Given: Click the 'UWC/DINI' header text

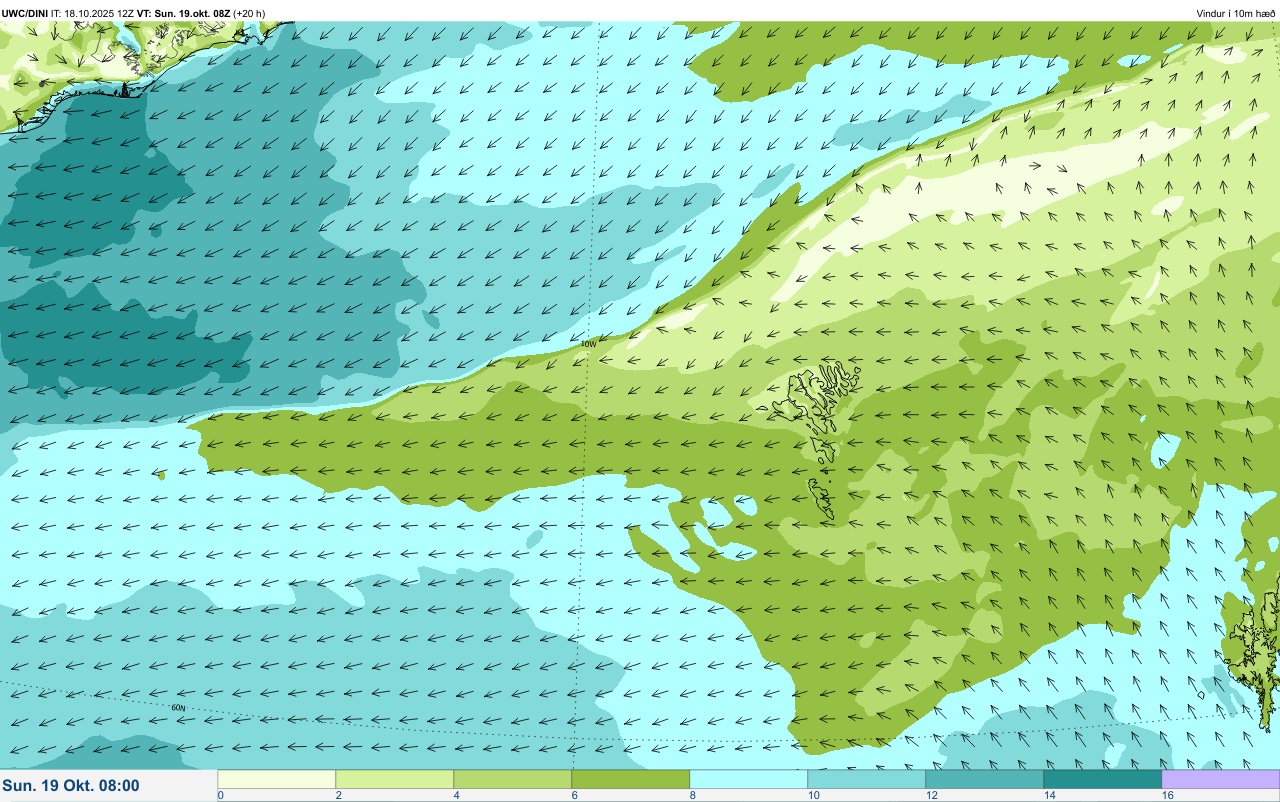Looking at the screenshot, I should pyautogui.click(x=25, y=13).
